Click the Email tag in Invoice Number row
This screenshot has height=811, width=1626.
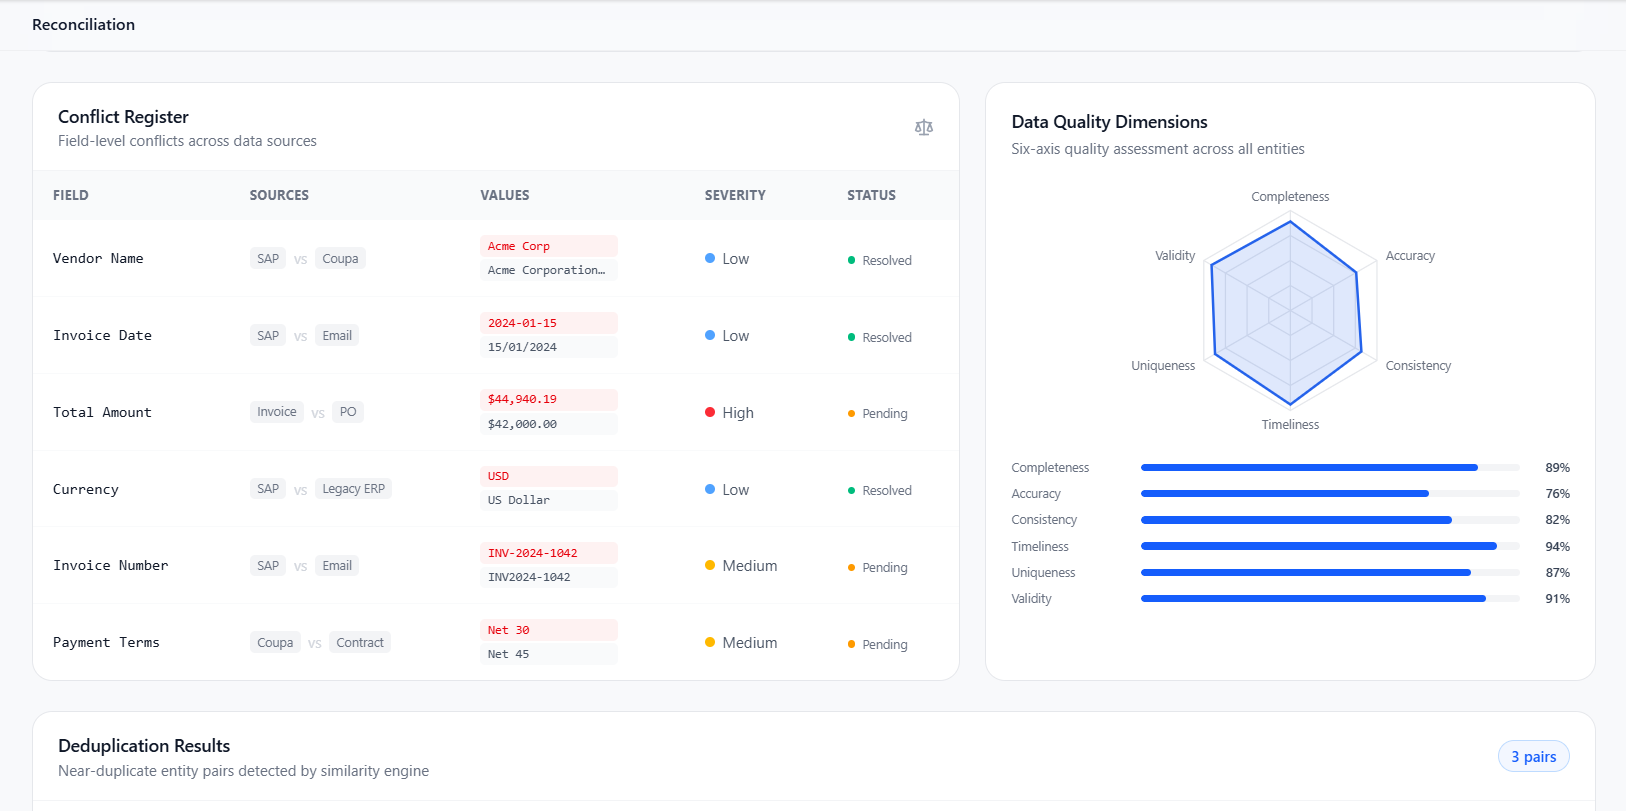pos(337,565)
